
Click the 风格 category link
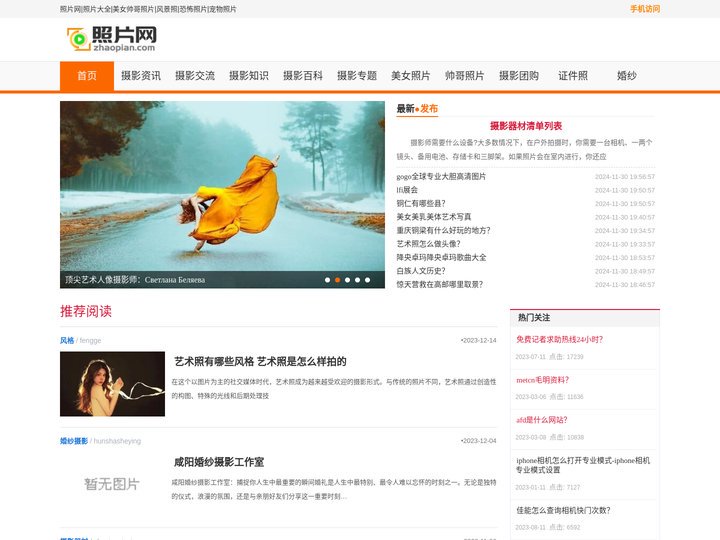tap(67, 340)
